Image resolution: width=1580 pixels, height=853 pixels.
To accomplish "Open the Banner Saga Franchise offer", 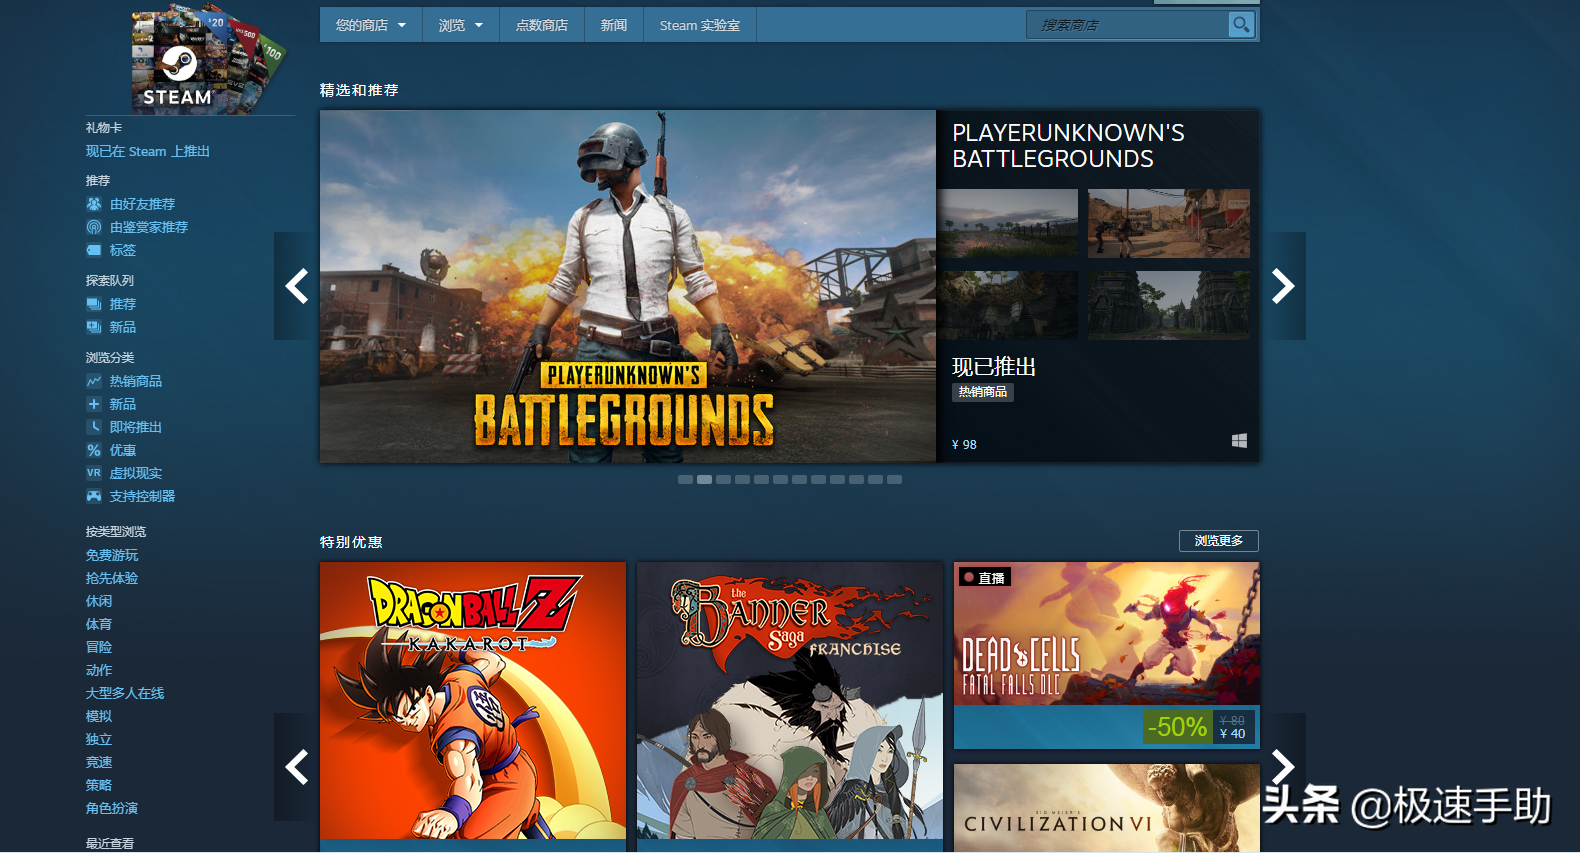I will tap(790, 706).
